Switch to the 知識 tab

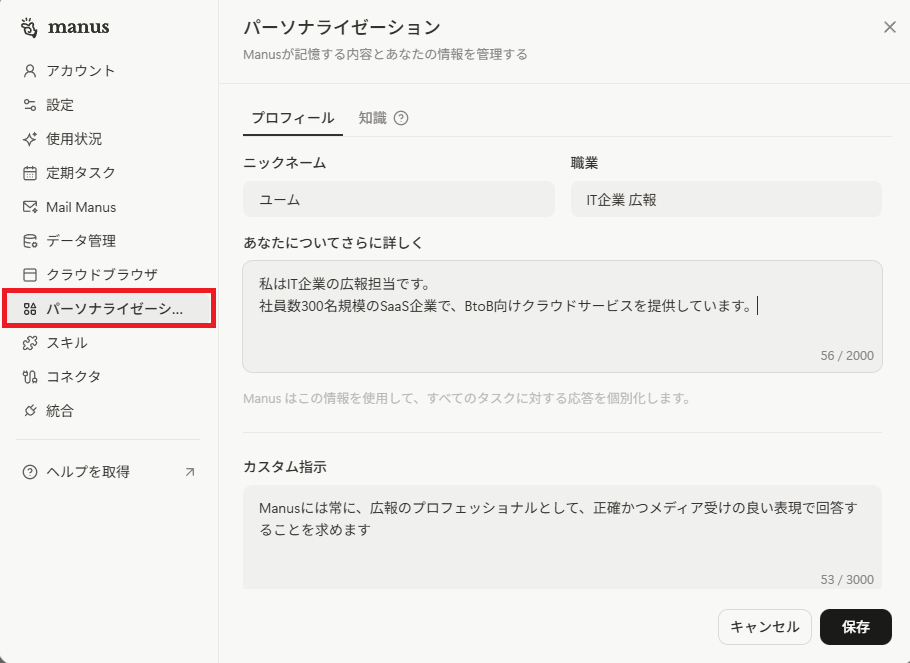click(373, 118)
